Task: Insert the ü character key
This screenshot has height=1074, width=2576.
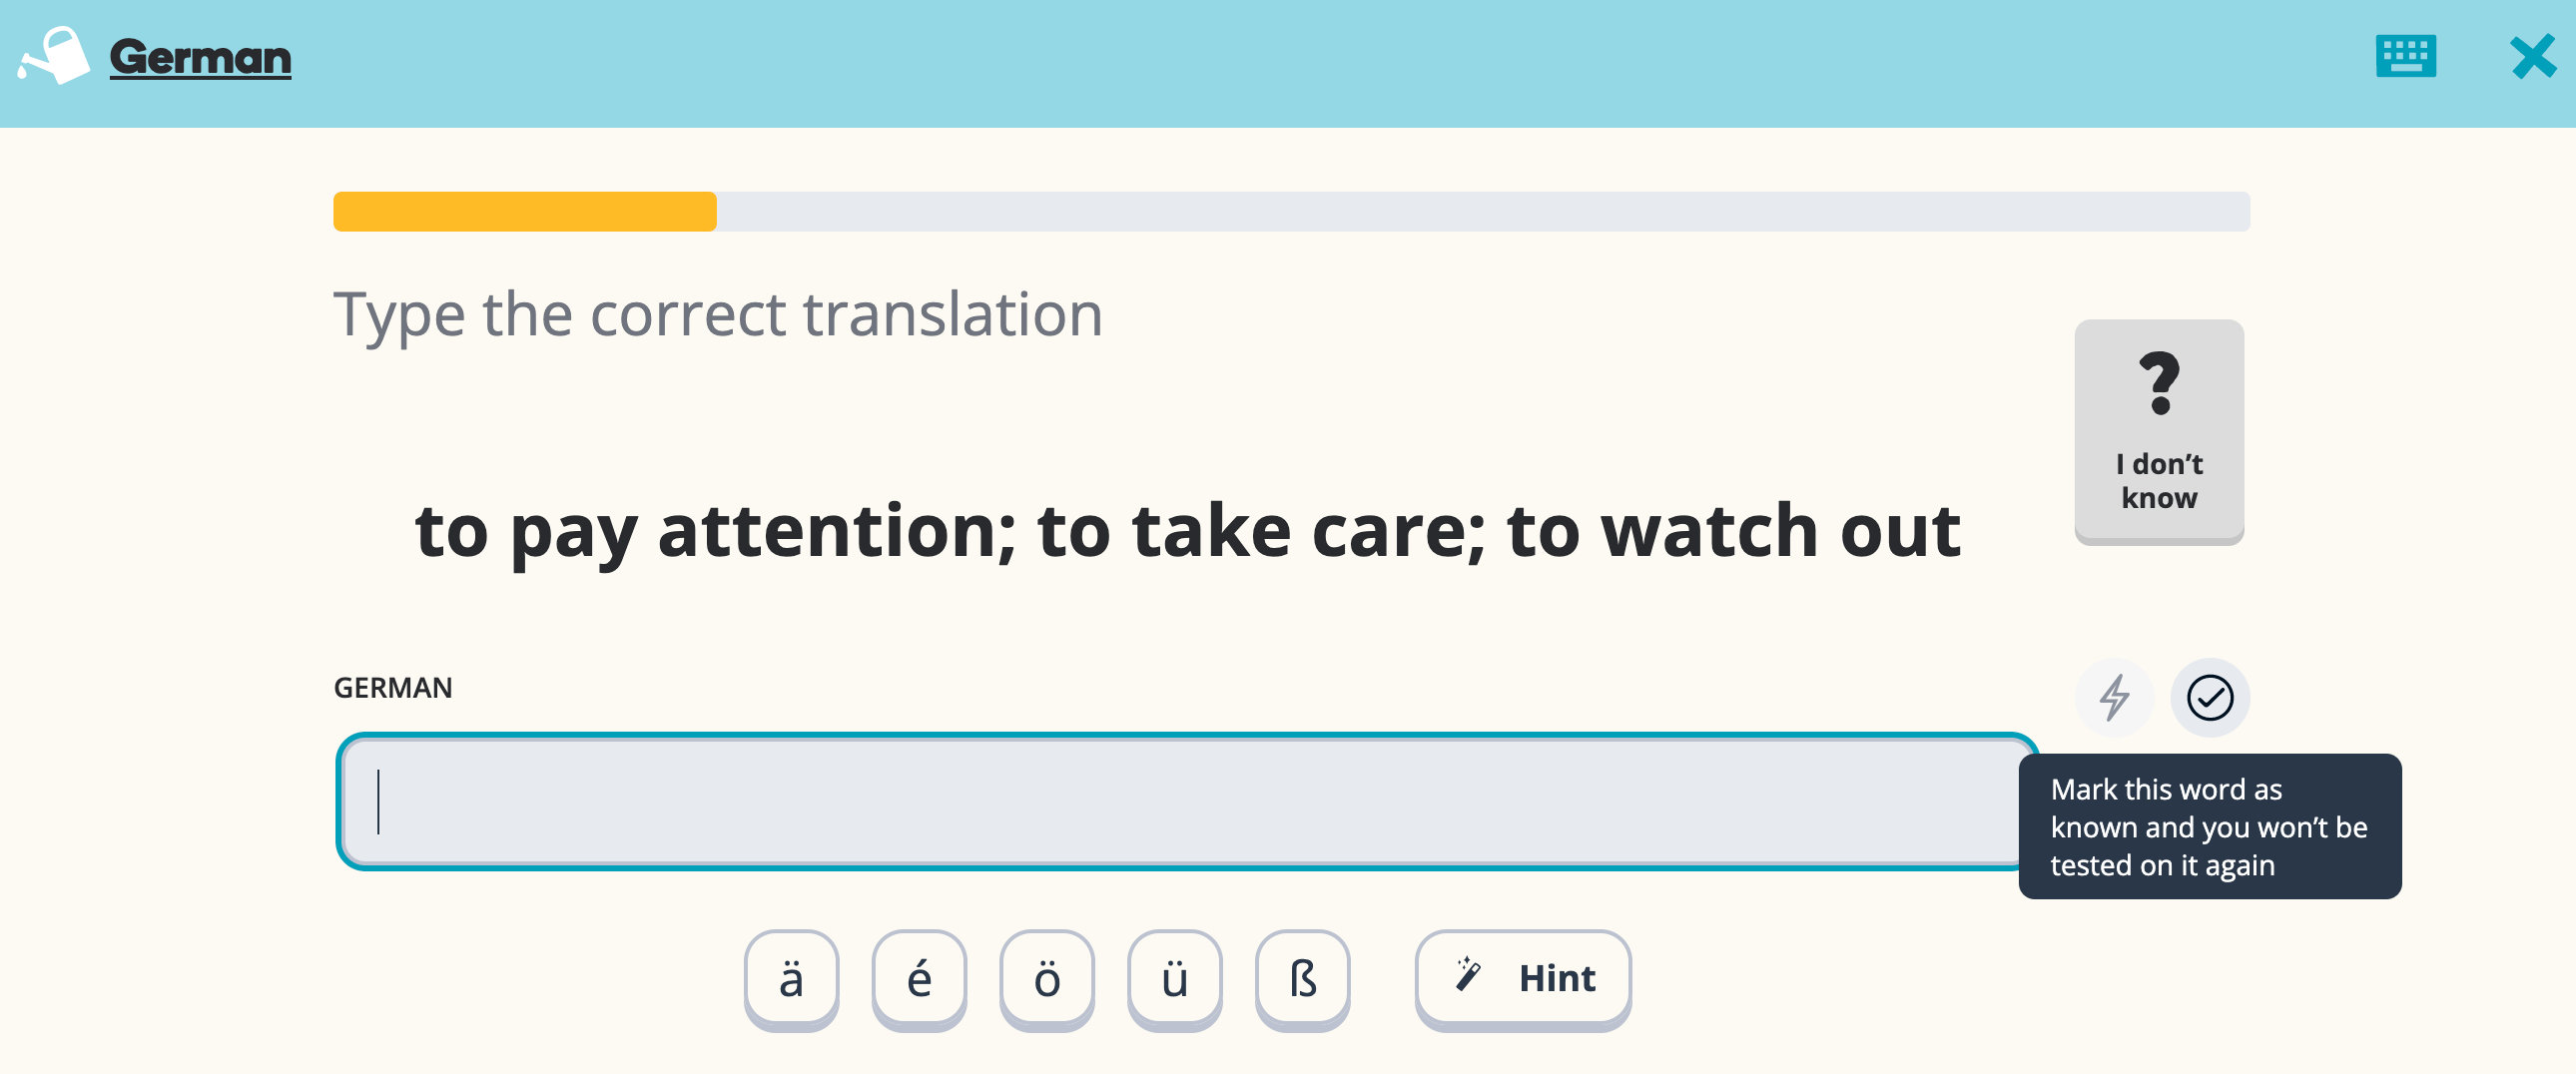Action: (1175, 978)
